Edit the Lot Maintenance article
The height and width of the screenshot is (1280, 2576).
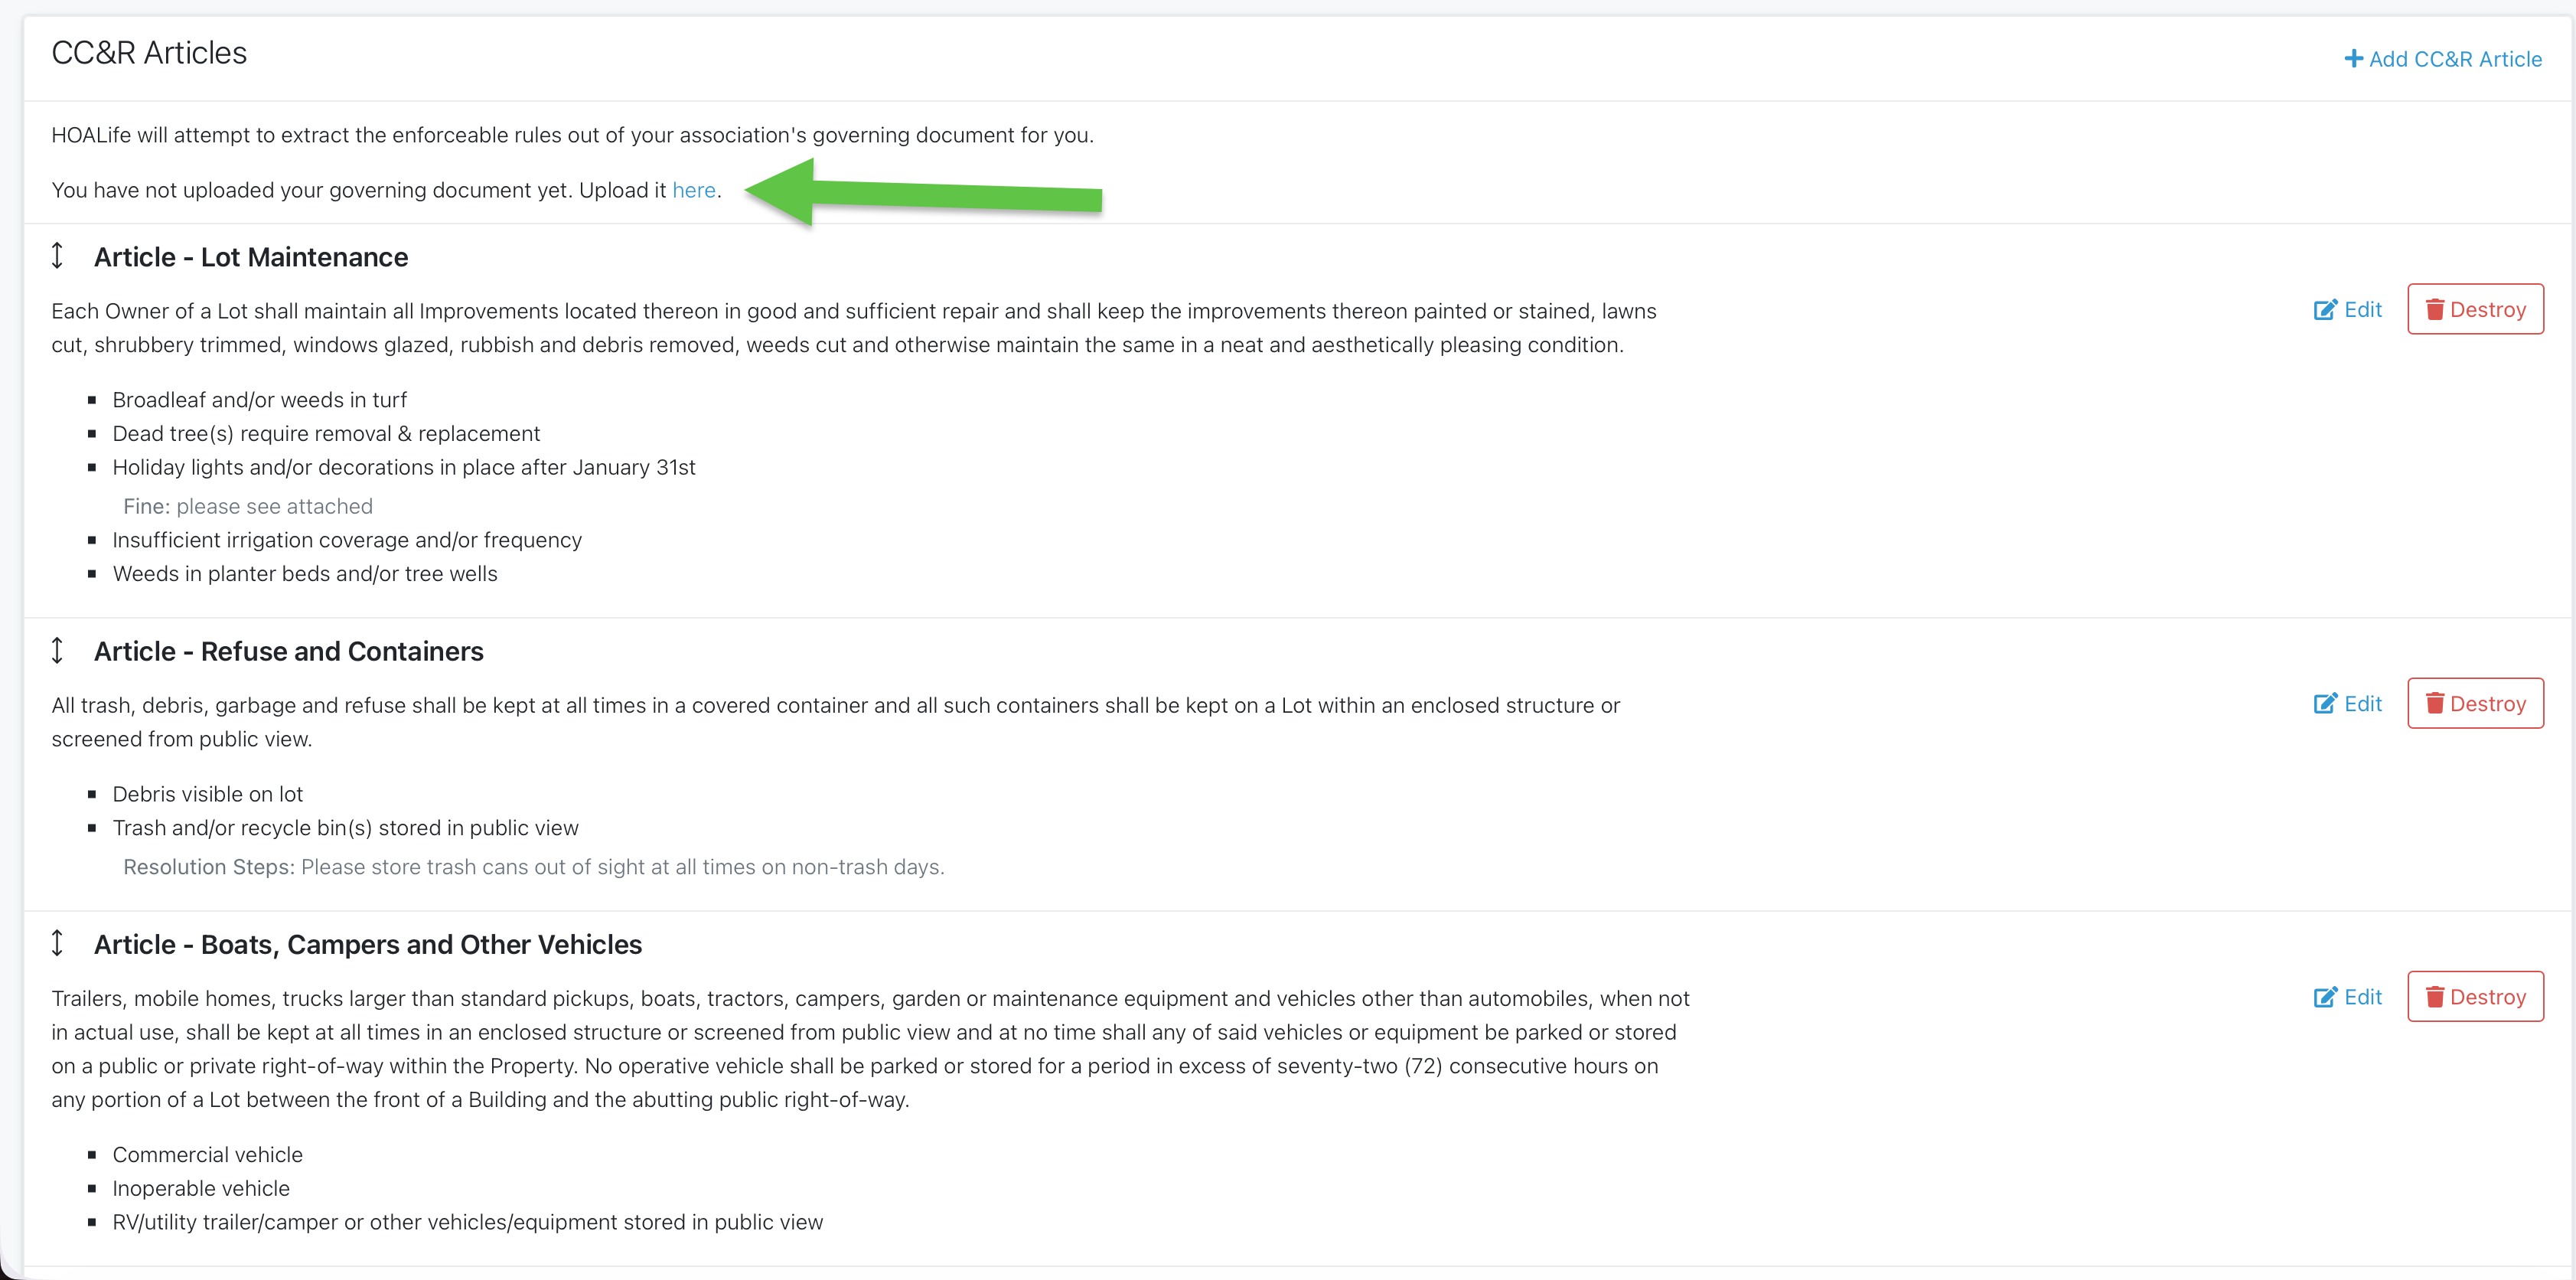click(x=2347, y=309)
